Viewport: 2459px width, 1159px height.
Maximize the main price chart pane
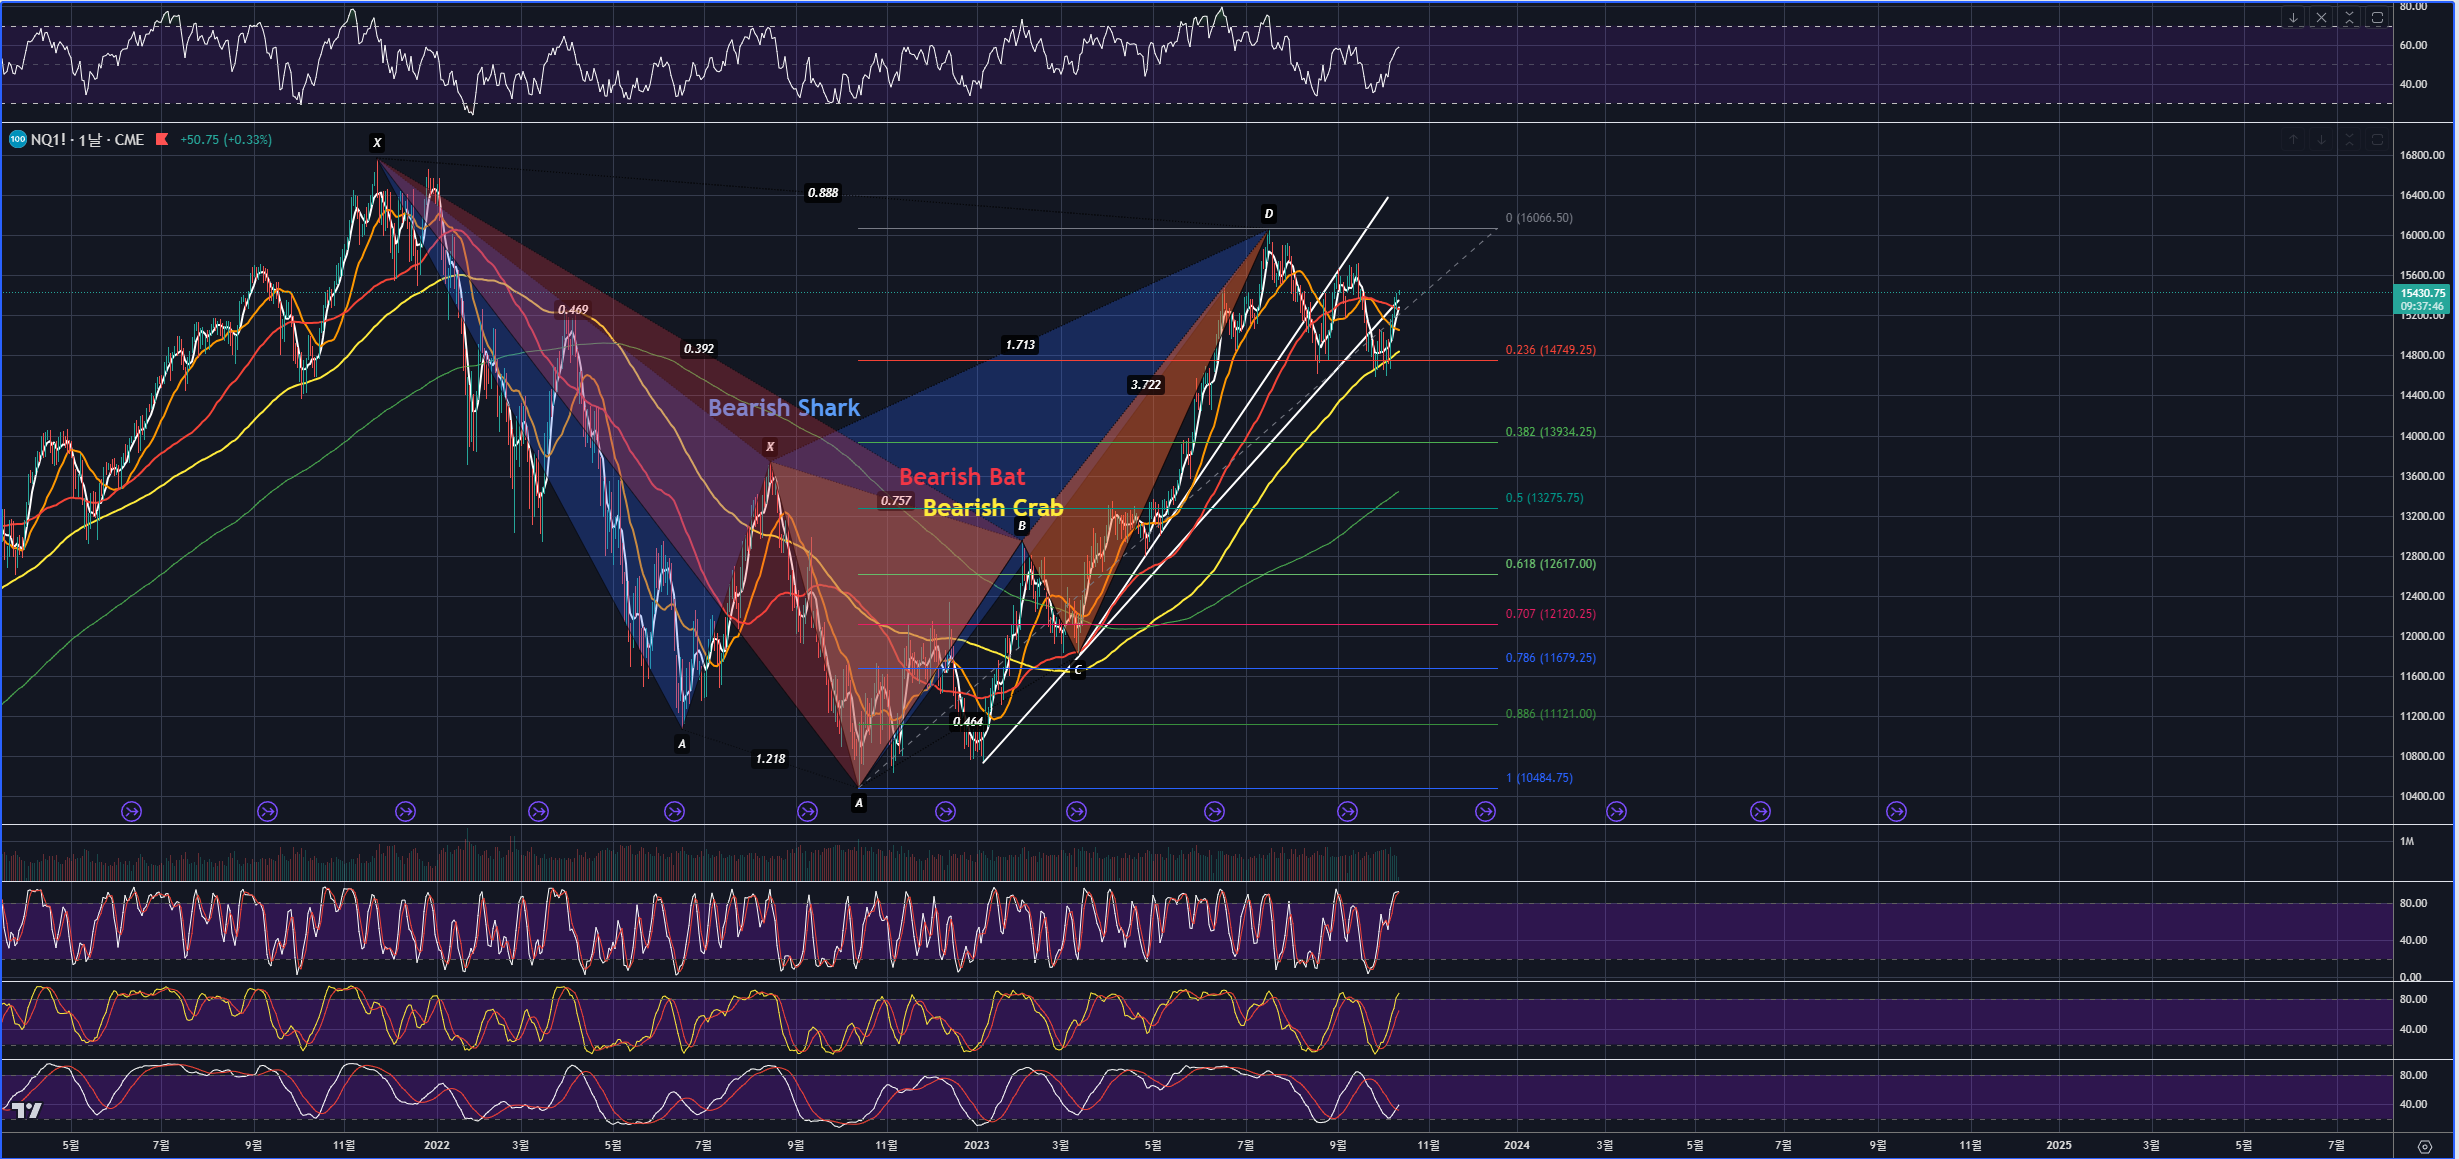click(x=2377, y=140)
